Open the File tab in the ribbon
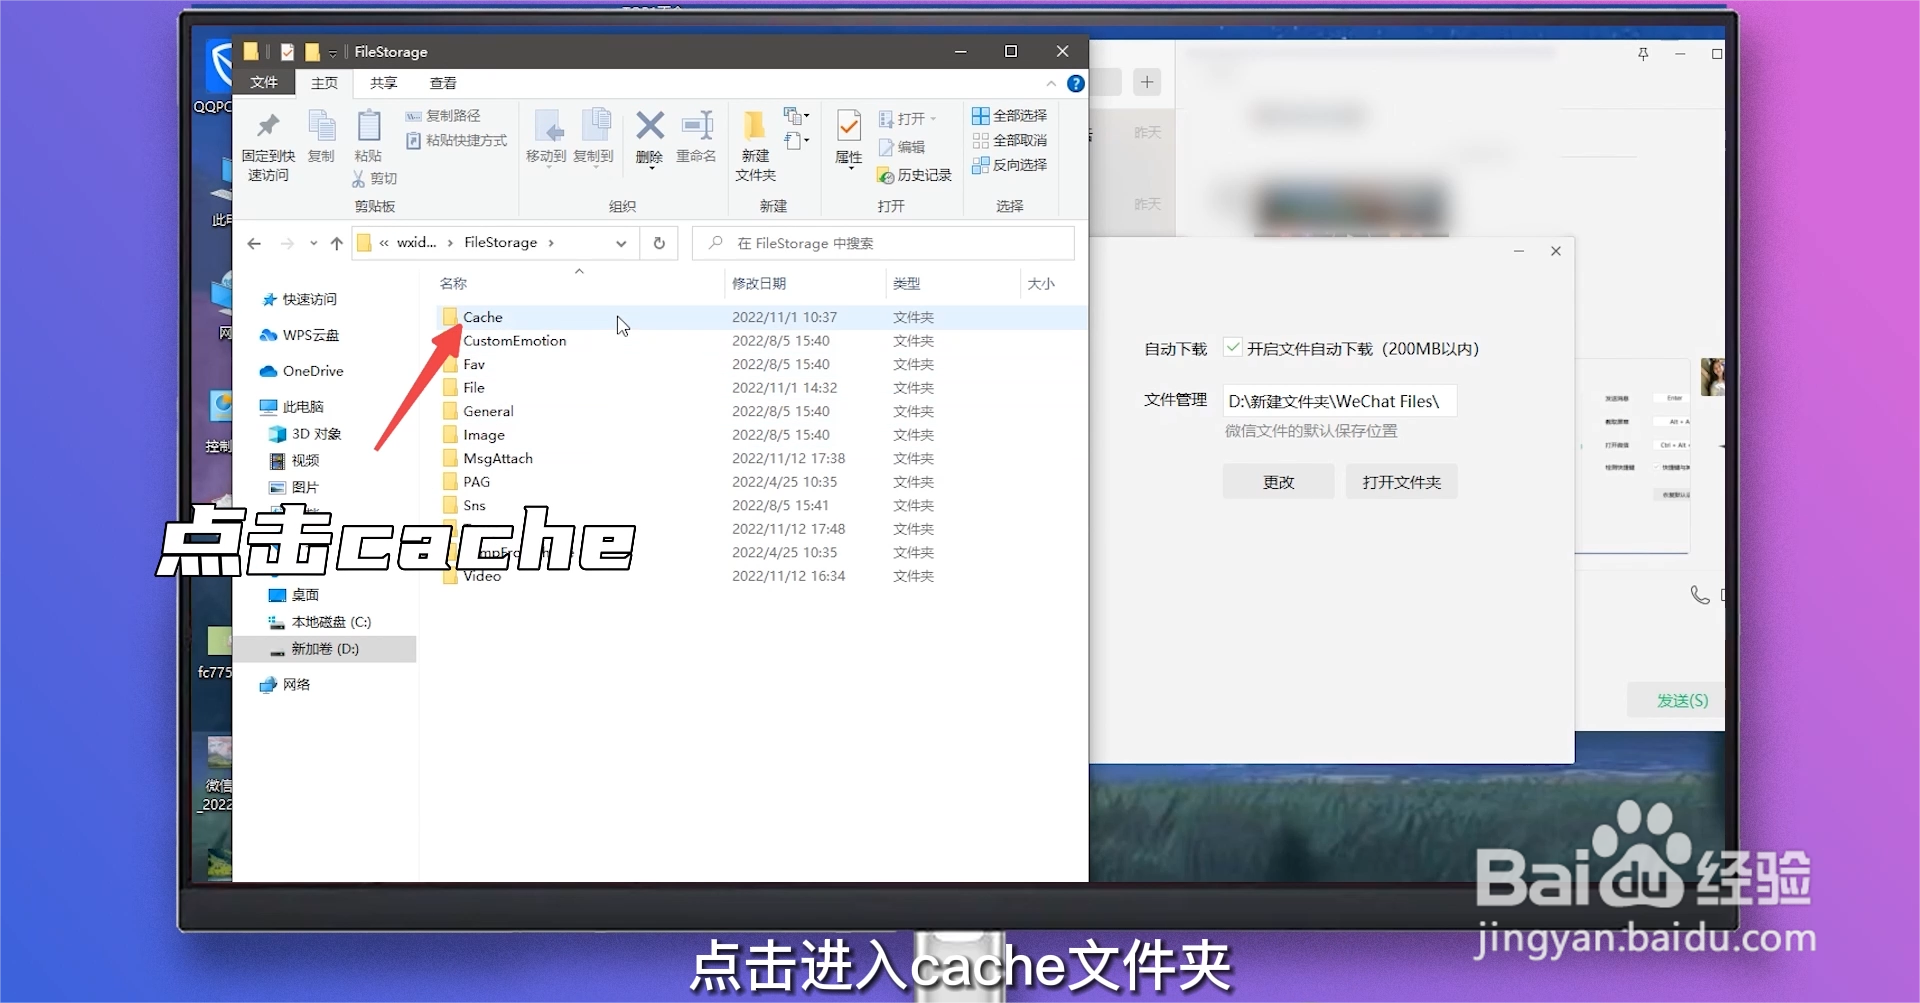The image size is (1920, 1003). tap(264, 82)
